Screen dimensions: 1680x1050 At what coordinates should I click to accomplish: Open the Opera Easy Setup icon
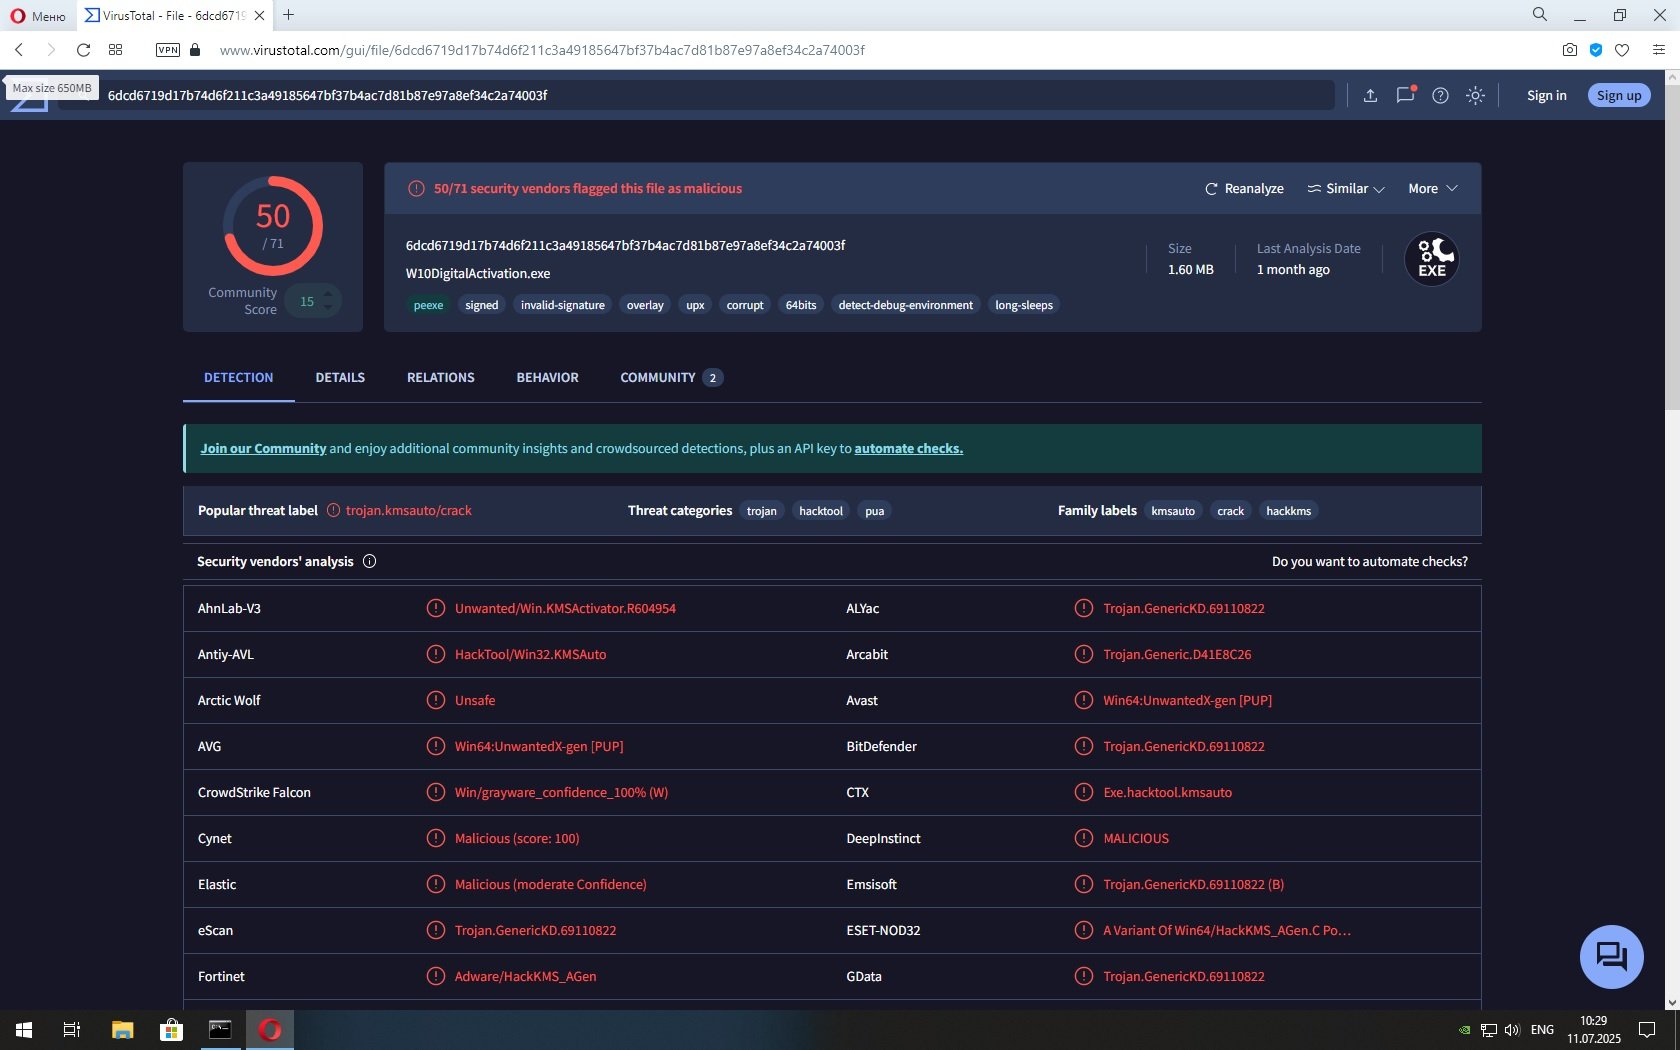[1658, 50]
